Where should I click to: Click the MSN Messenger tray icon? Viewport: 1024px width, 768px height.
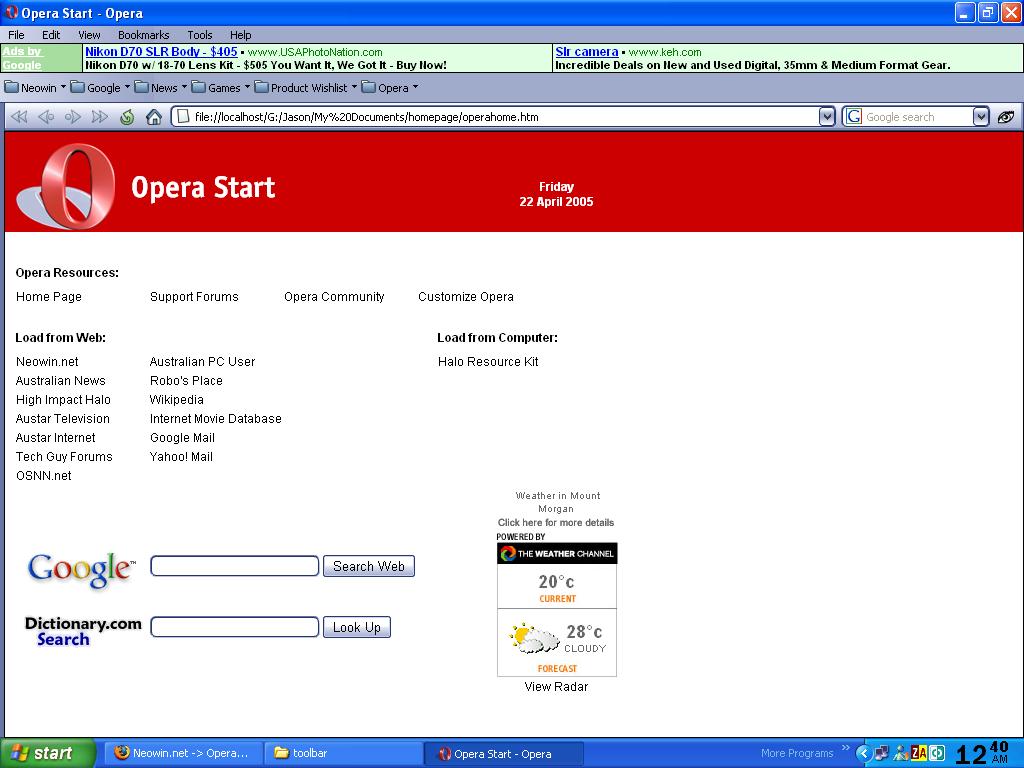tap(901, 753)
